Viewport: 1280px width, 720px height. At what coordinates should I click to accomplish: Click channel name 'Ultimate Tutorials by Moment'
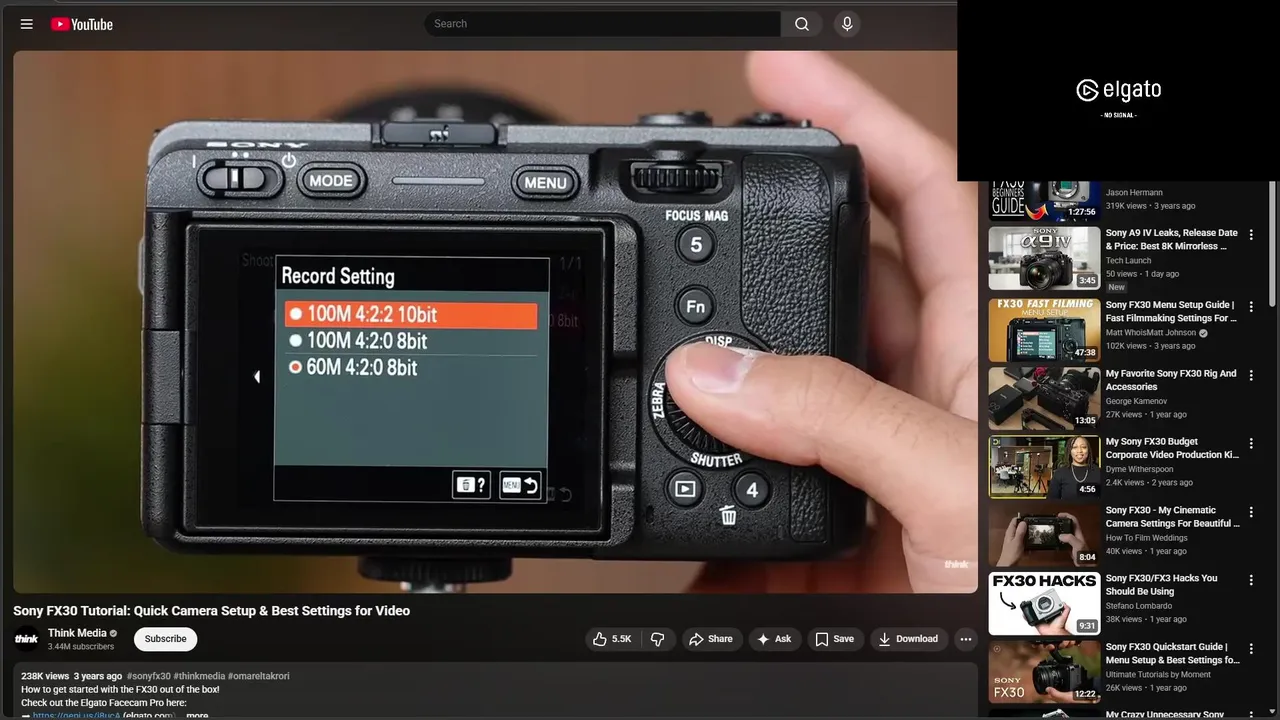click(1158, 674)
